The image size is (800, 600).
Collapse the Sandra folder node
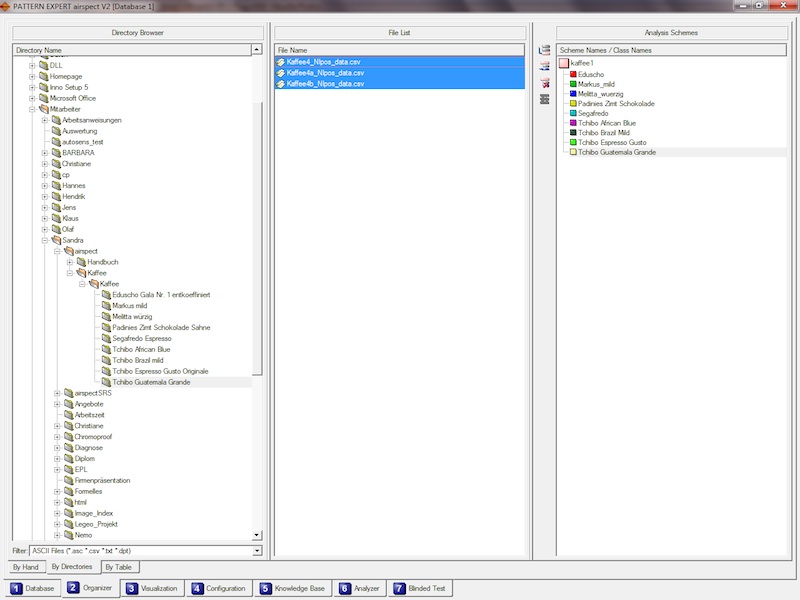[x=45, y=241]
